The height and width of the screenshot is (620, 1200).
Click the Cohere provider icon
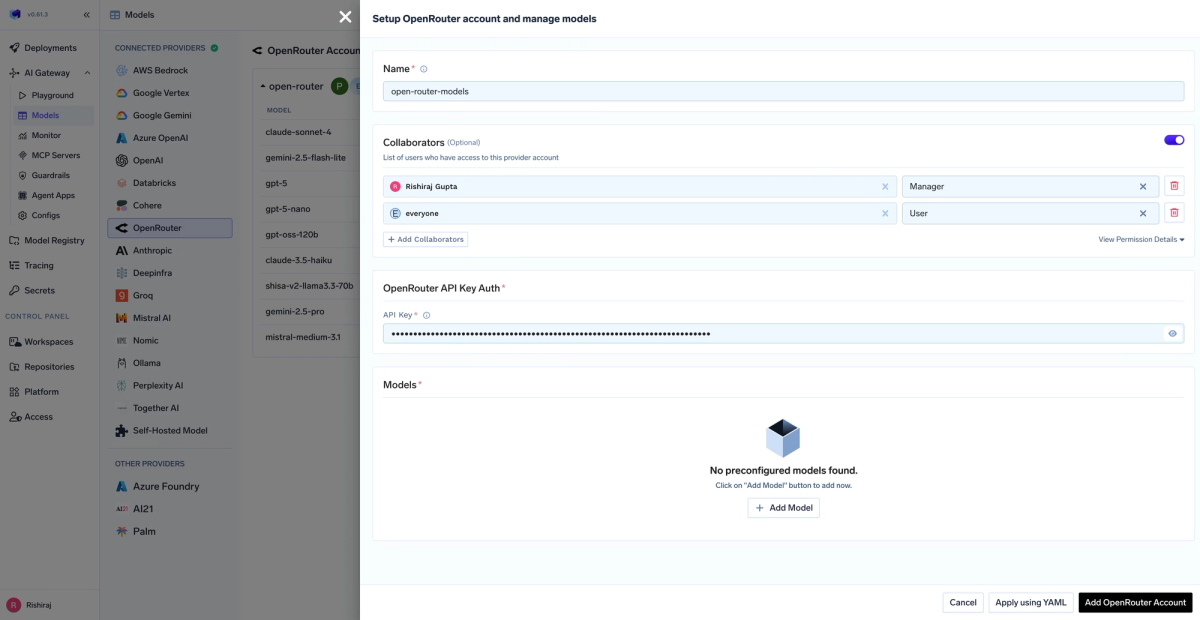(x=122, y=205)
